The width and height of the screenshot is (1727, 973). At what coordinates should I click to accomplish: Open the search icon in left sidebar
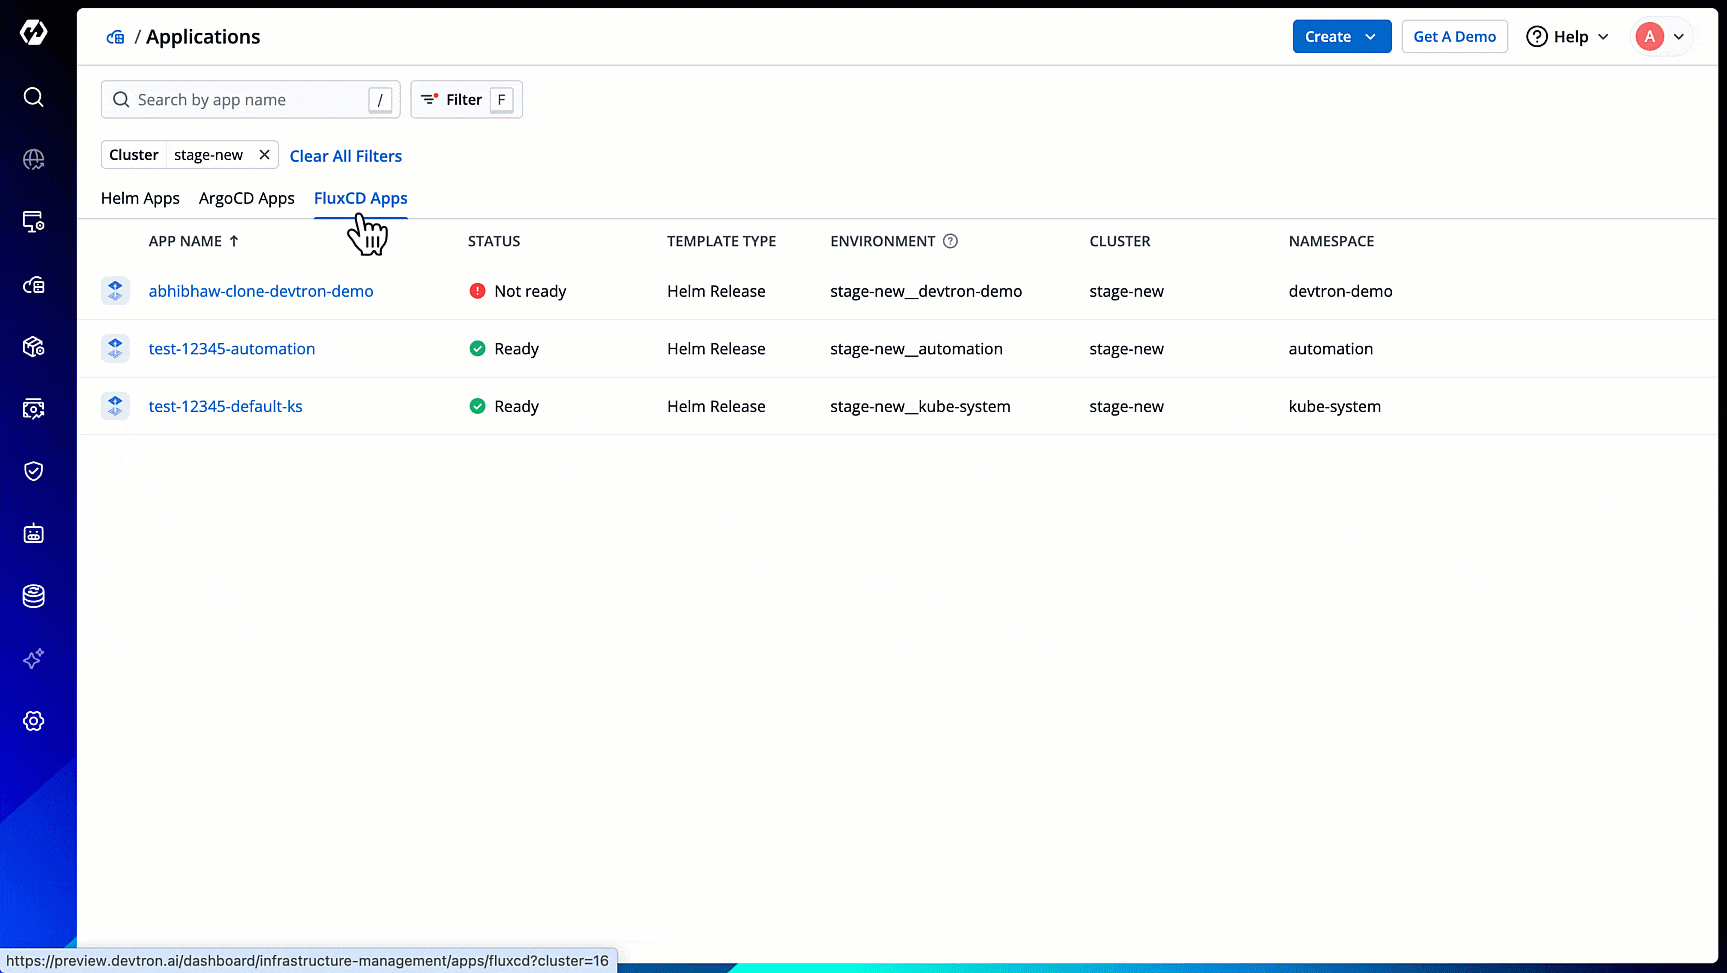pyautogui.click(x=33, y=97)
